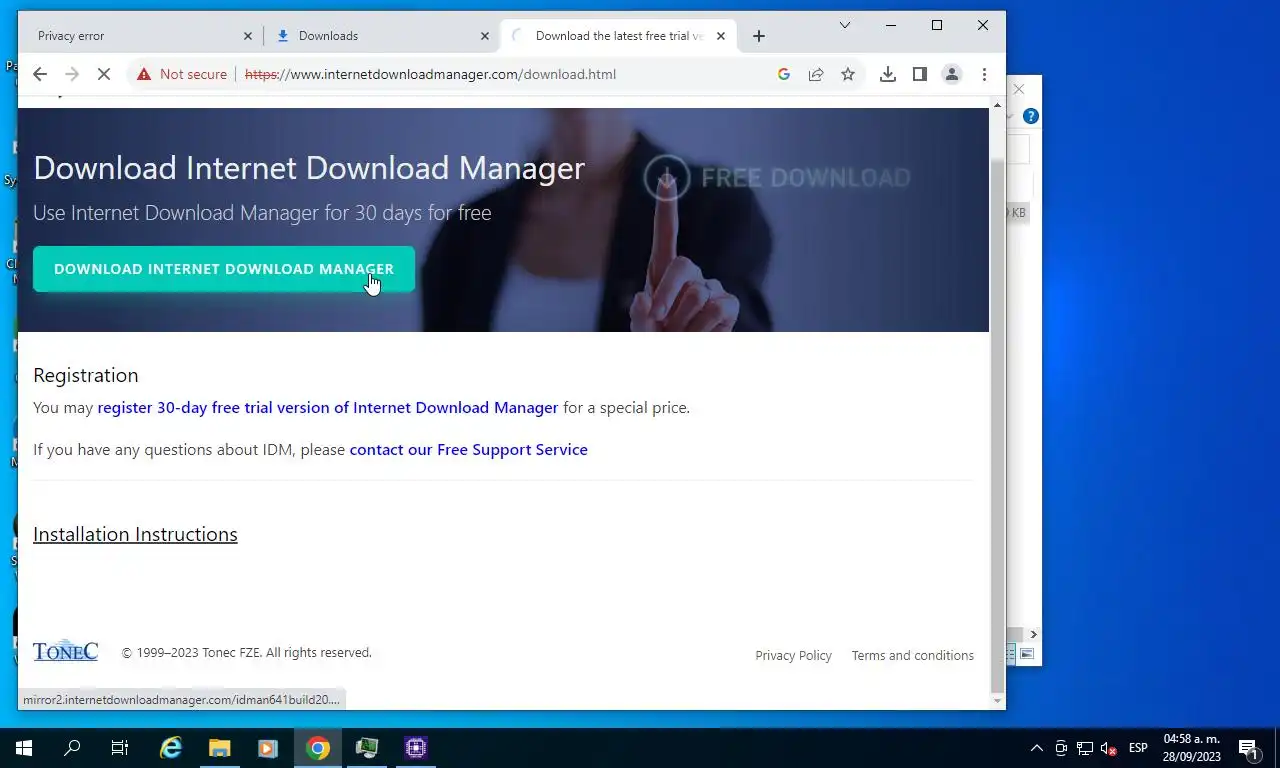Click Chrome icon on taskbar

pyautogui.click(x=318, y=748)
